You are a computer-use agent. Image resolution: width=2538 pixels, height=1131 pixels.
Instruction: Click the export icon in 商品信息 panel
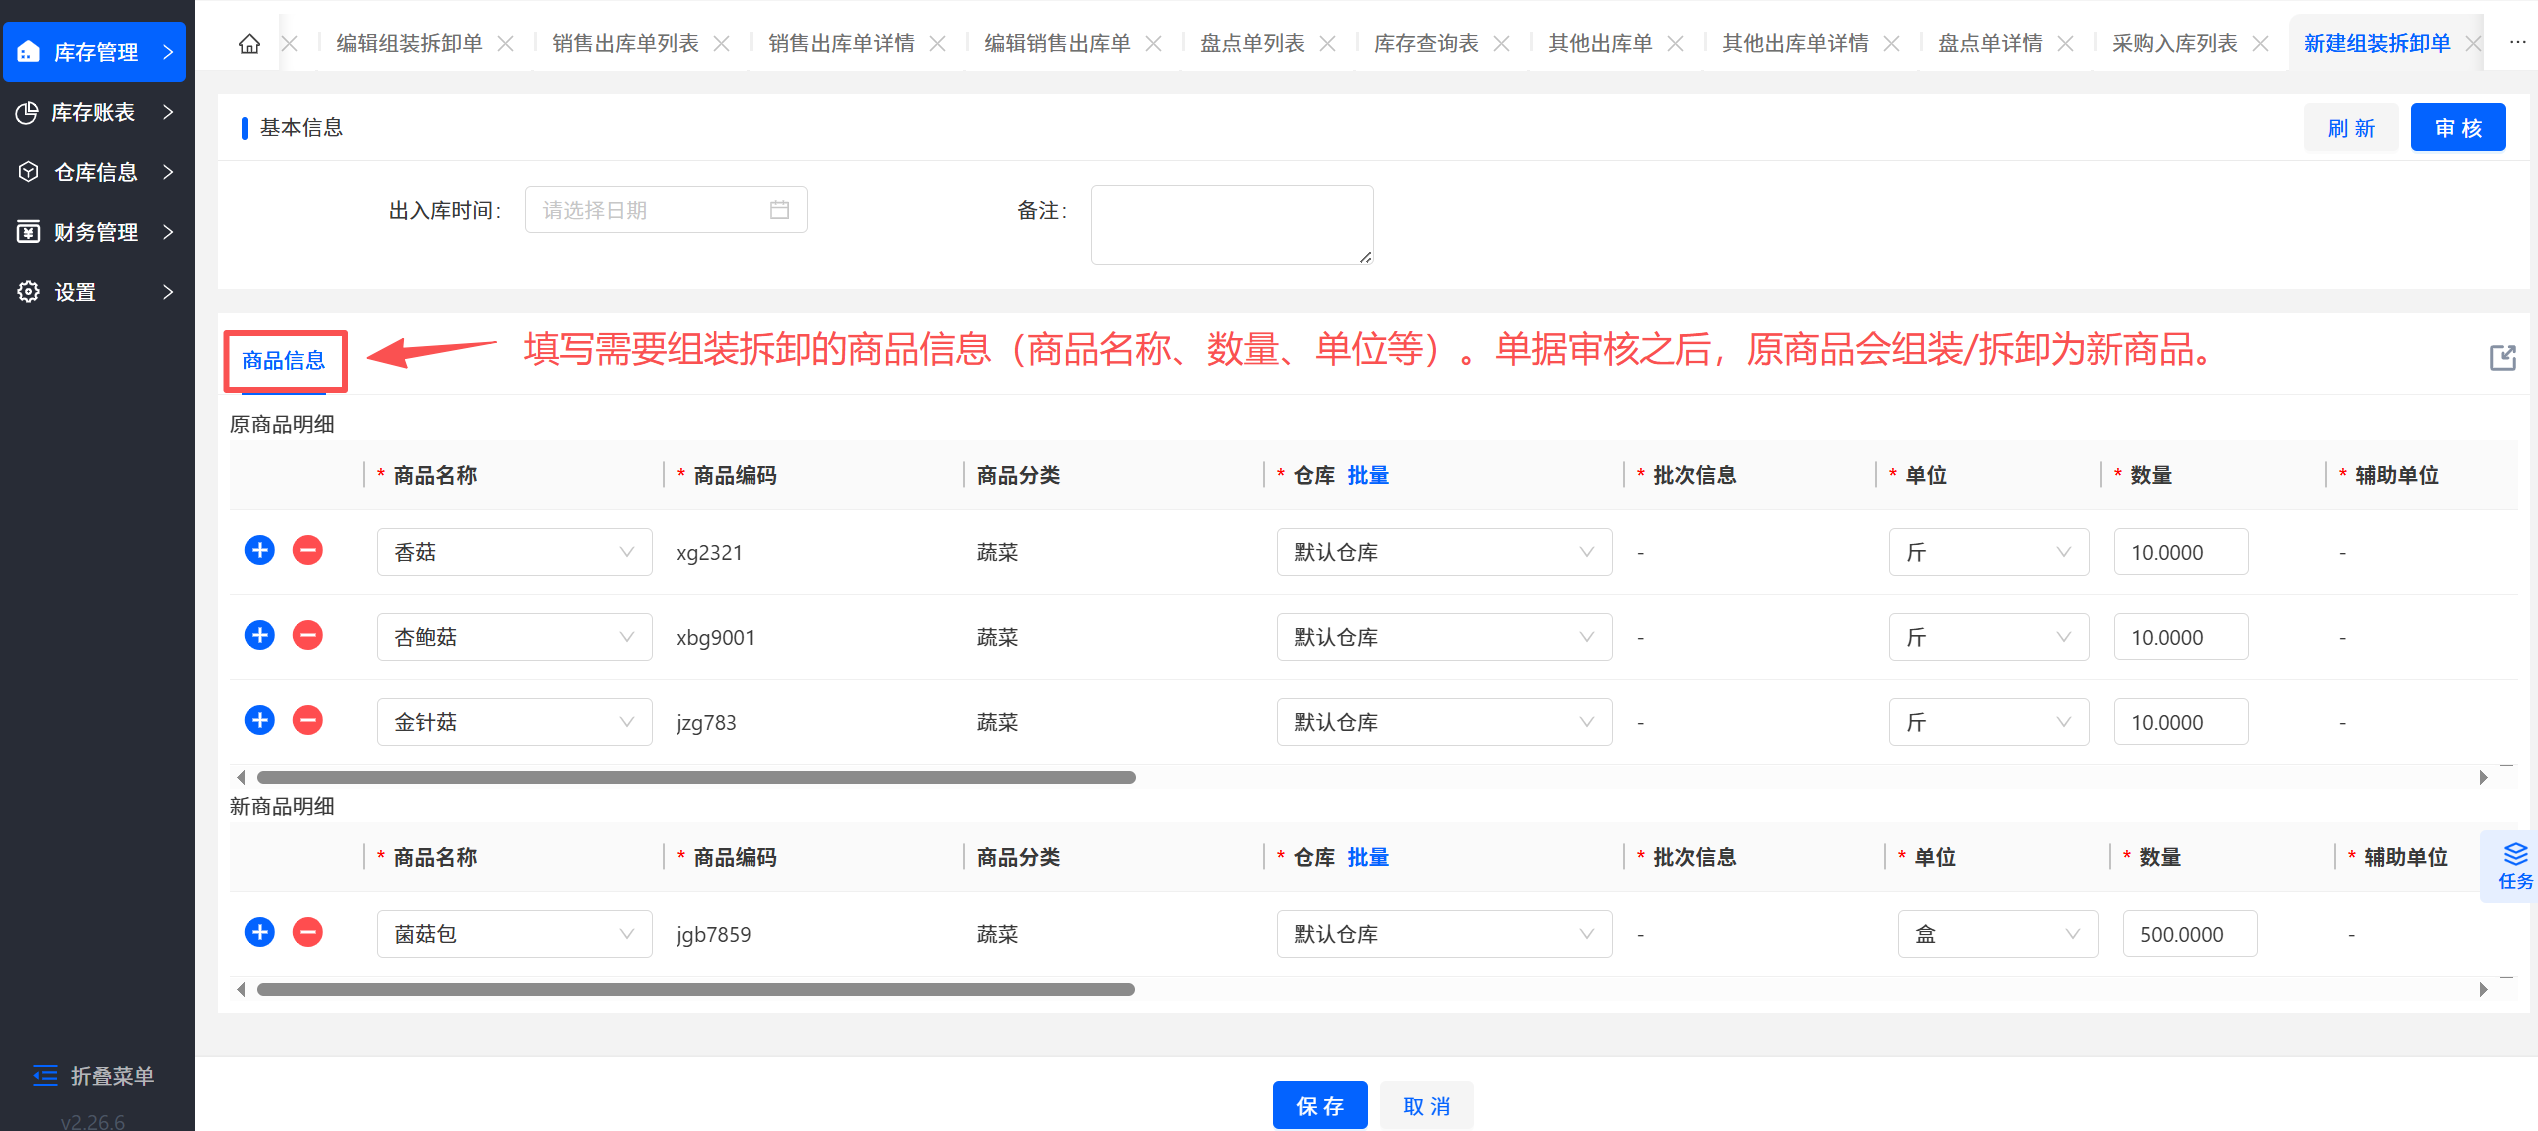pyautogui.click(x=2502, y=357)
